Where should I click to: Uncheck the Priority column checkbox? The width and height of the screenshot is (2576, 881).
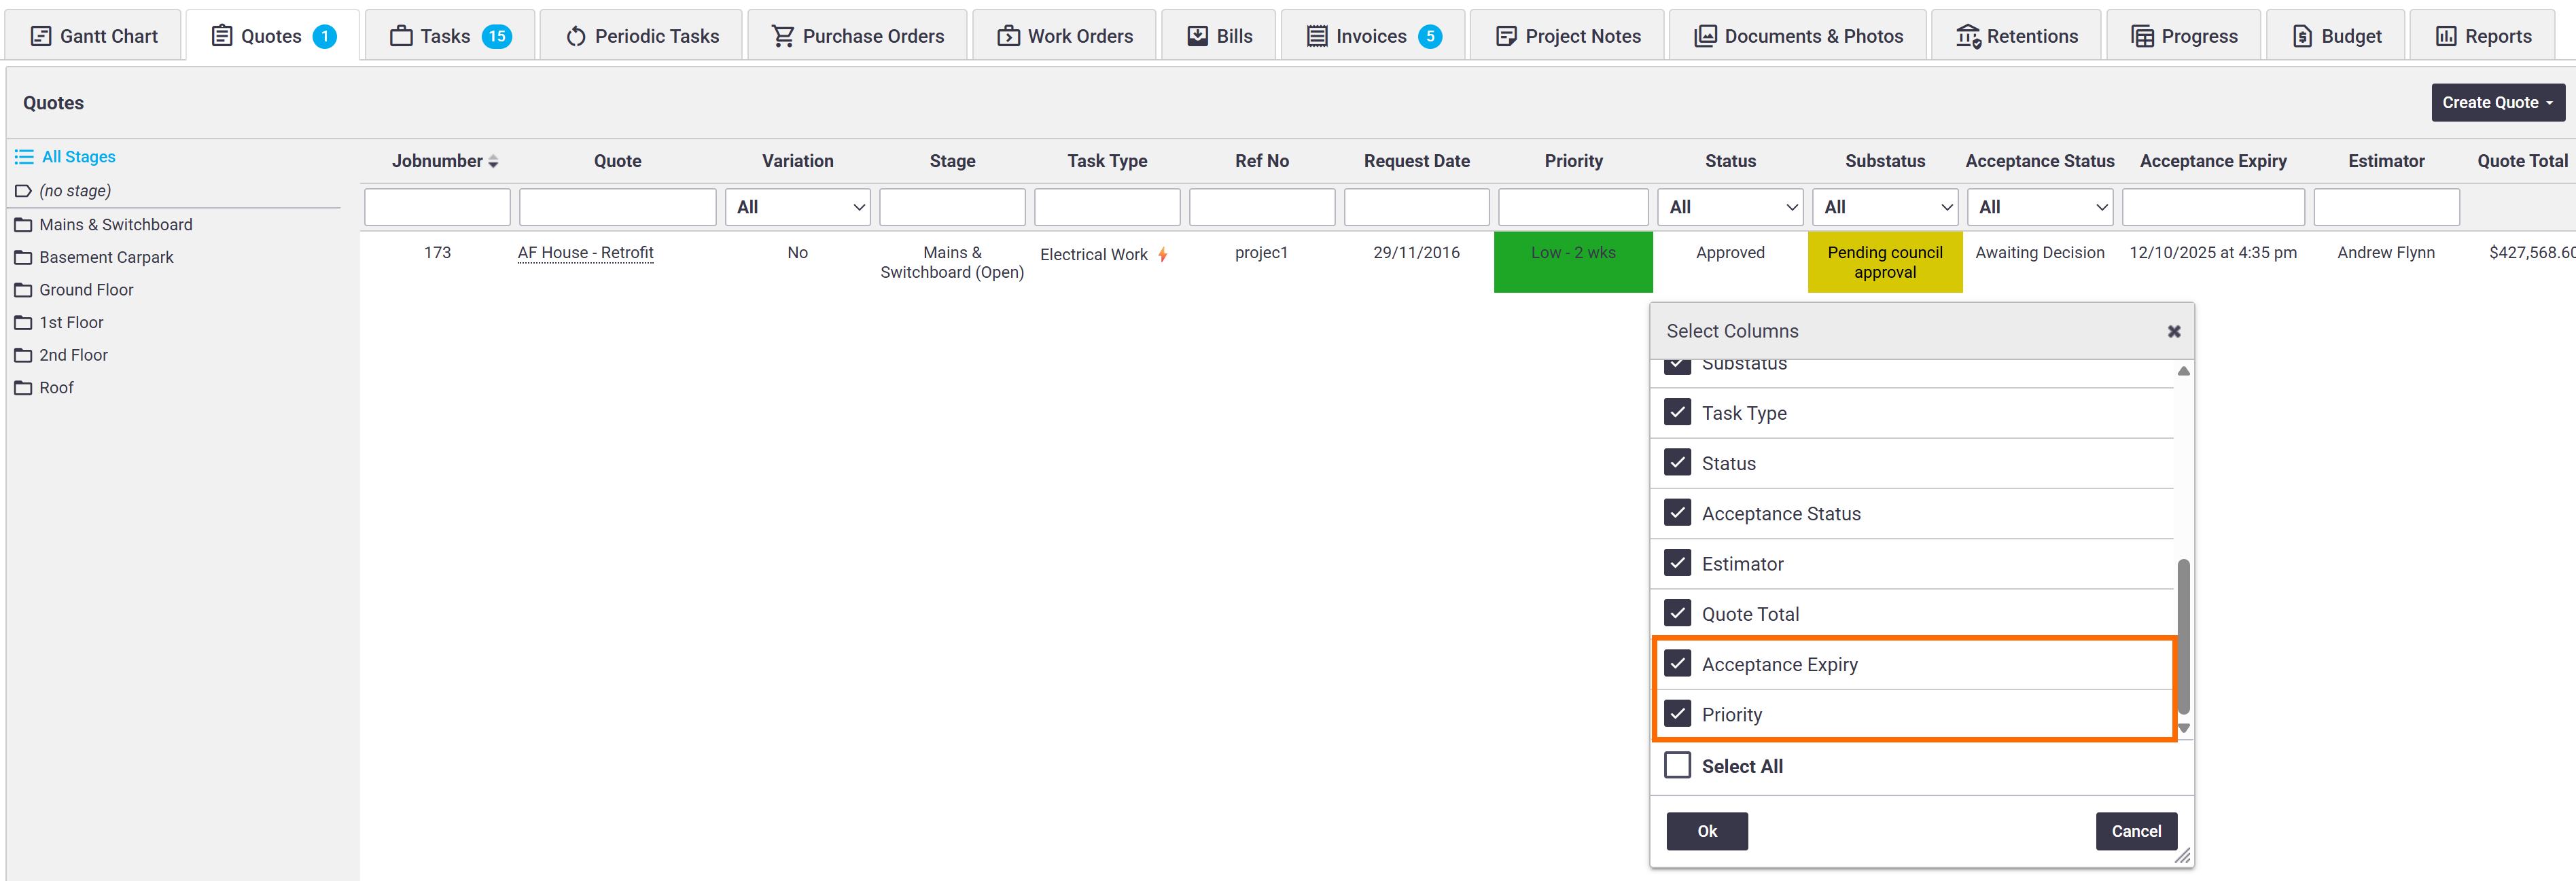(x=1677, y=713)
